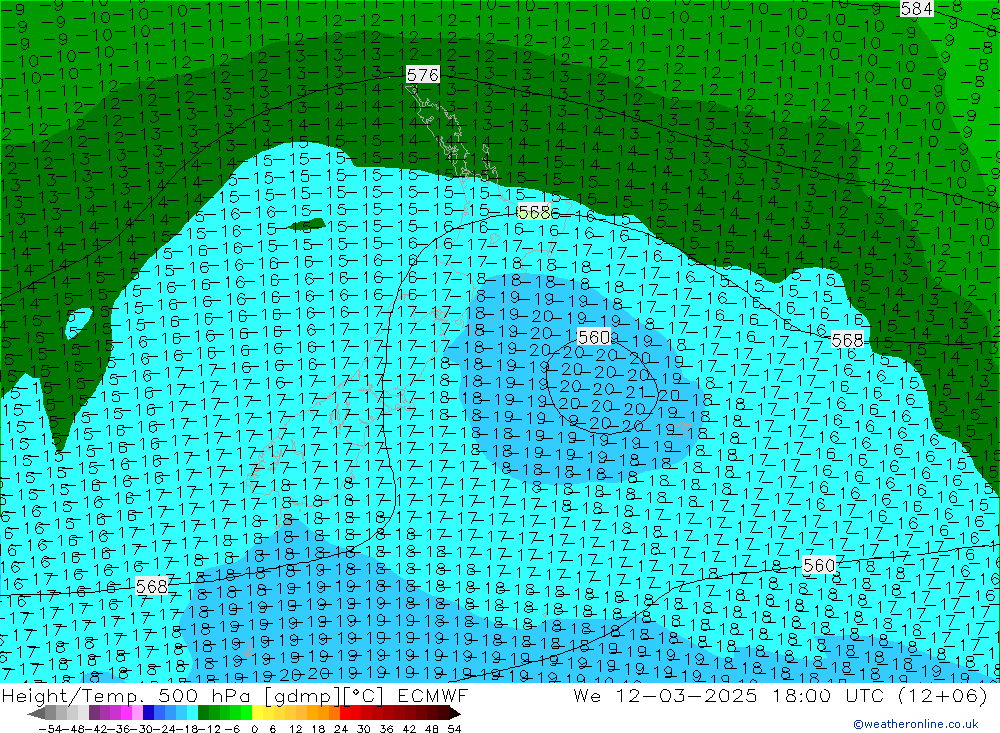Click the small dark green island in the cyan area
This screenshot has width=1000, height=733.
(x=307, y=225)
